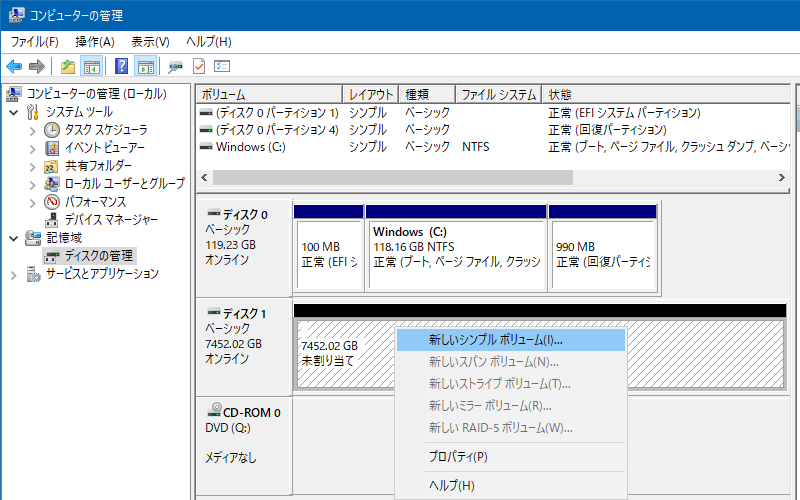
Task: Open デバイス マネージャー tree item
Action: (x=101, y=220)
